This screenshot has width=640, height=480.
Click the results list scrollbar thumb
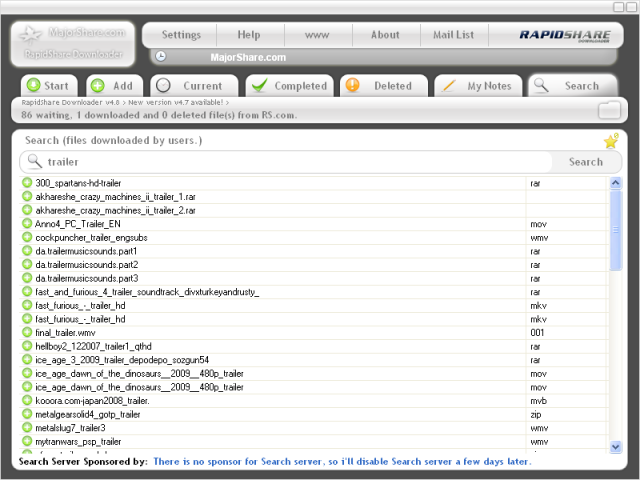(616, 230)
